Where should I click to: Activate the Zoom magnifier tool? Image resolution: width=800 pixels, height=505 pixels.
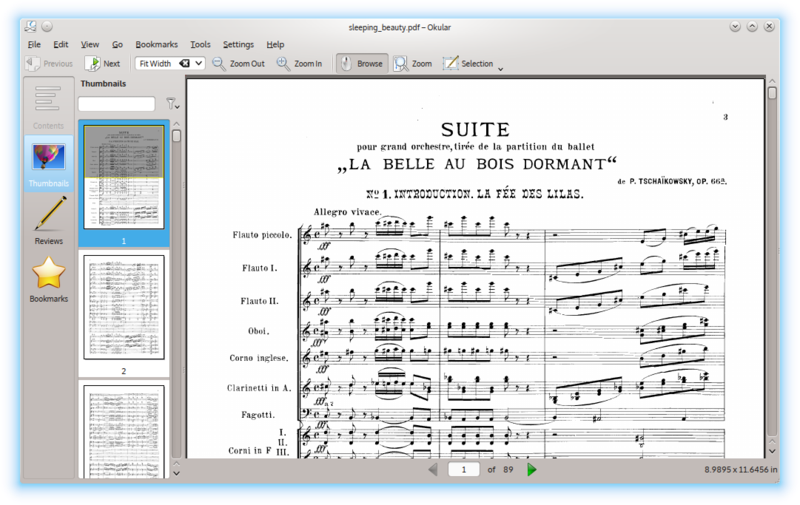[x=413, y=64]
